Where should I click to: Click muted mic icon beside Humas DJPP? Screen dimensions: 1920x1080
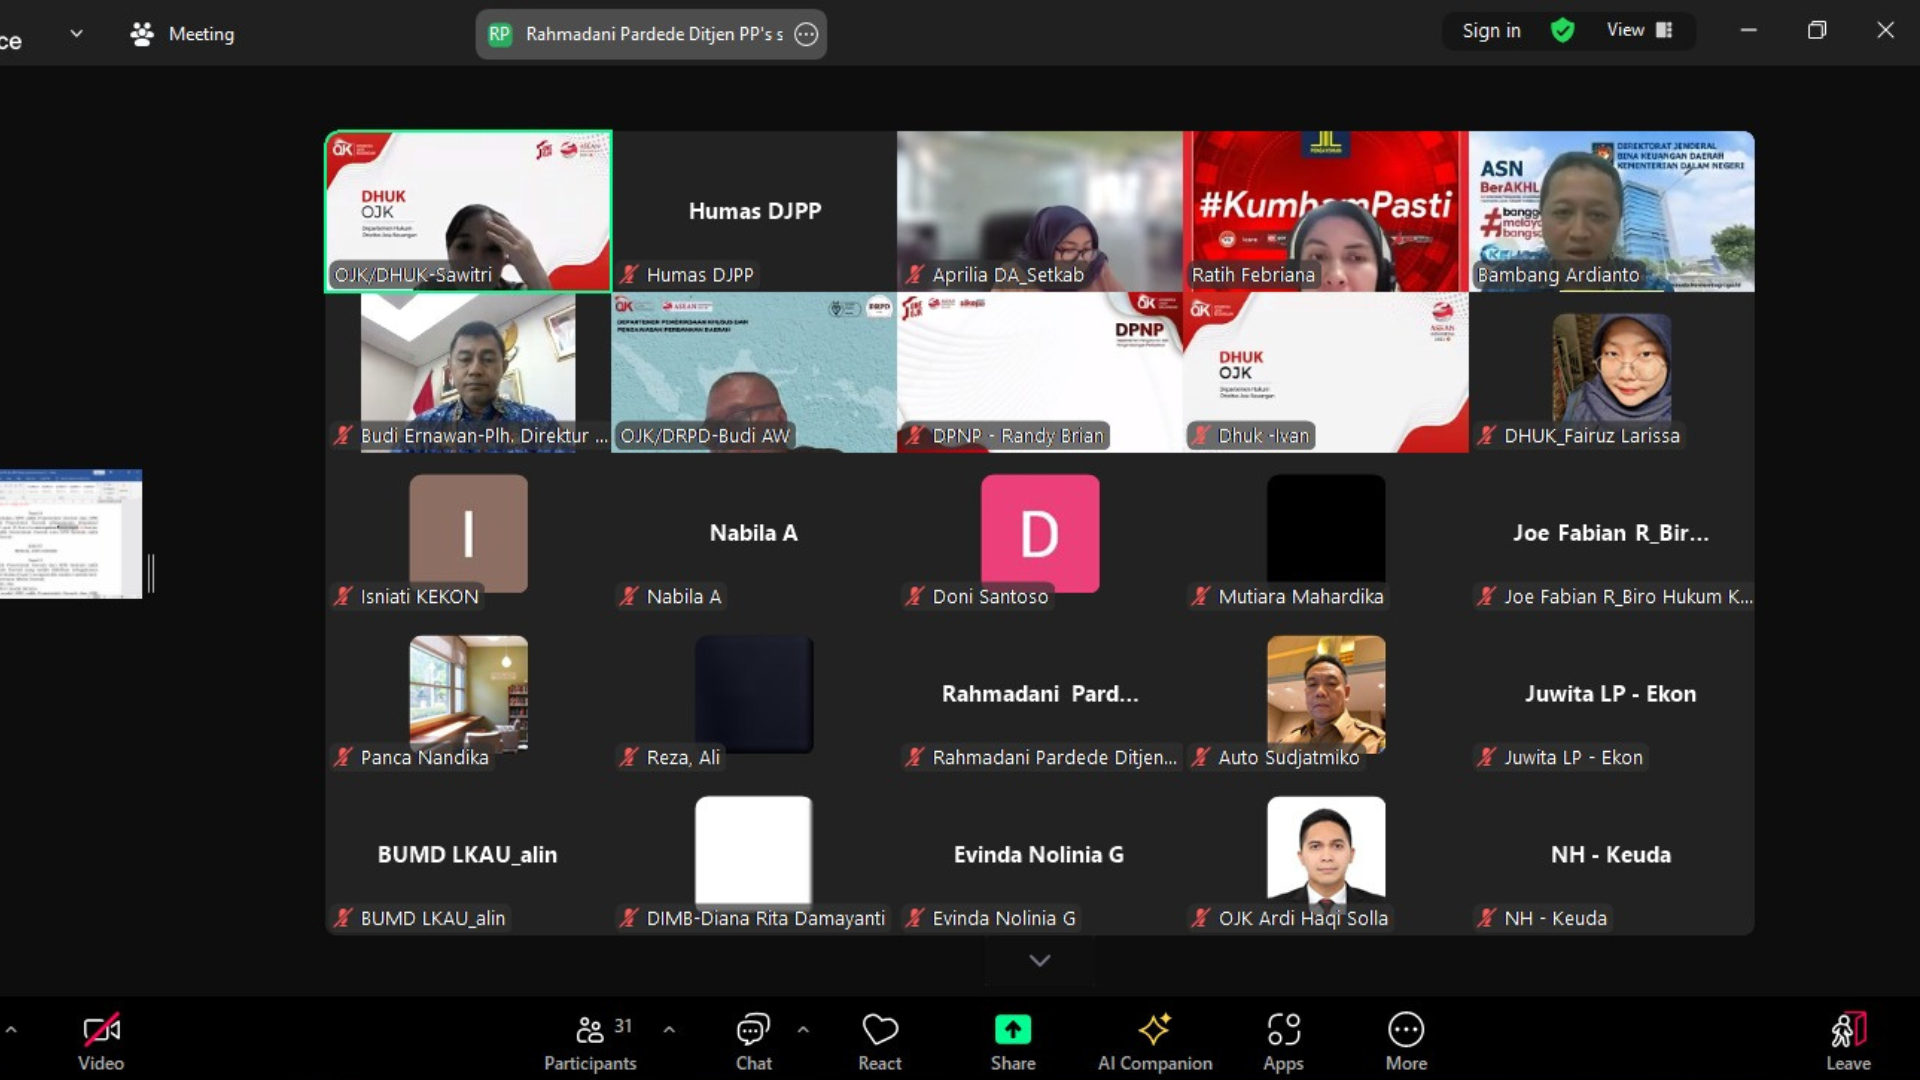click(629, 274)
